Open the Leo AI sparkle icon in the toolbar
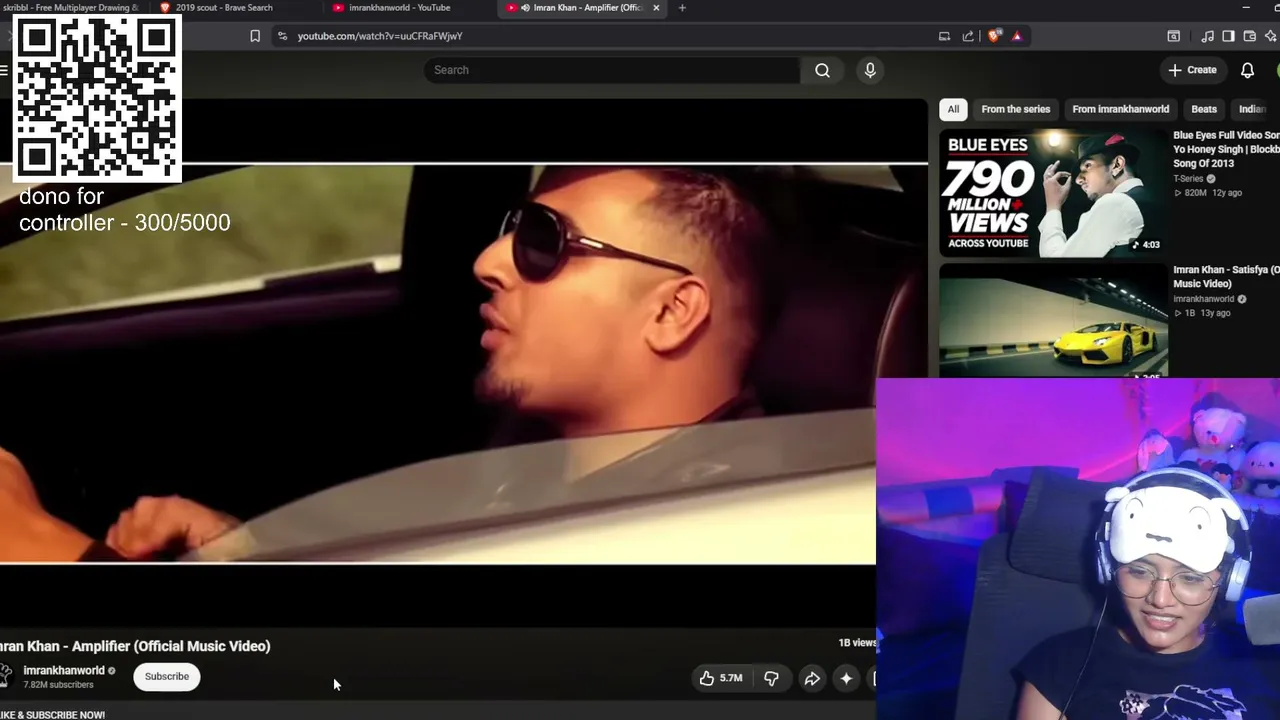 pos(1271,36)
